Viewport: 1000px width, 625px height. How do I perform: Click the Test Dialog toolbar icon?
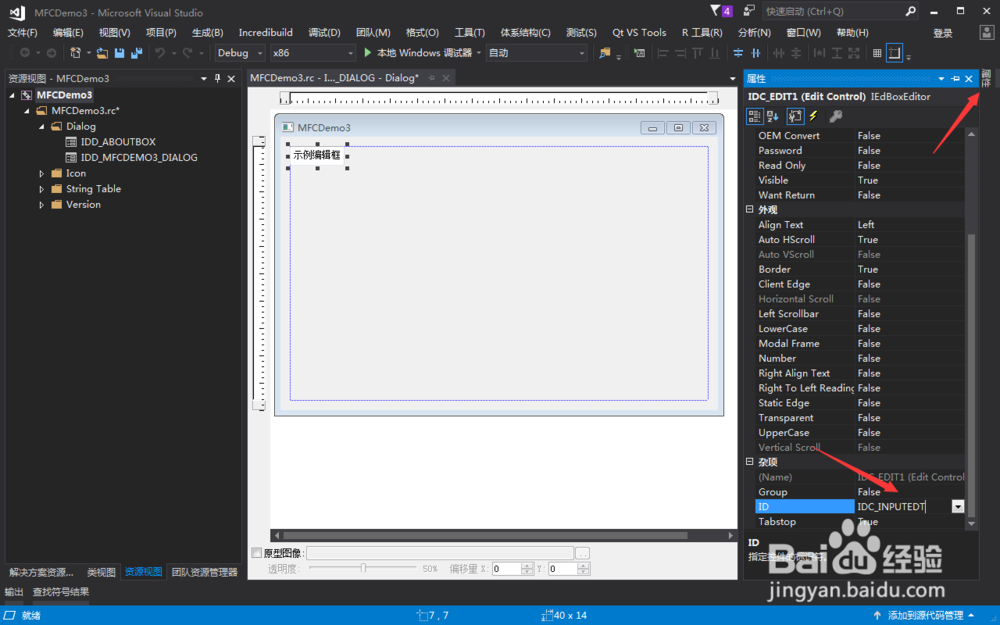[x=639, y=53]
